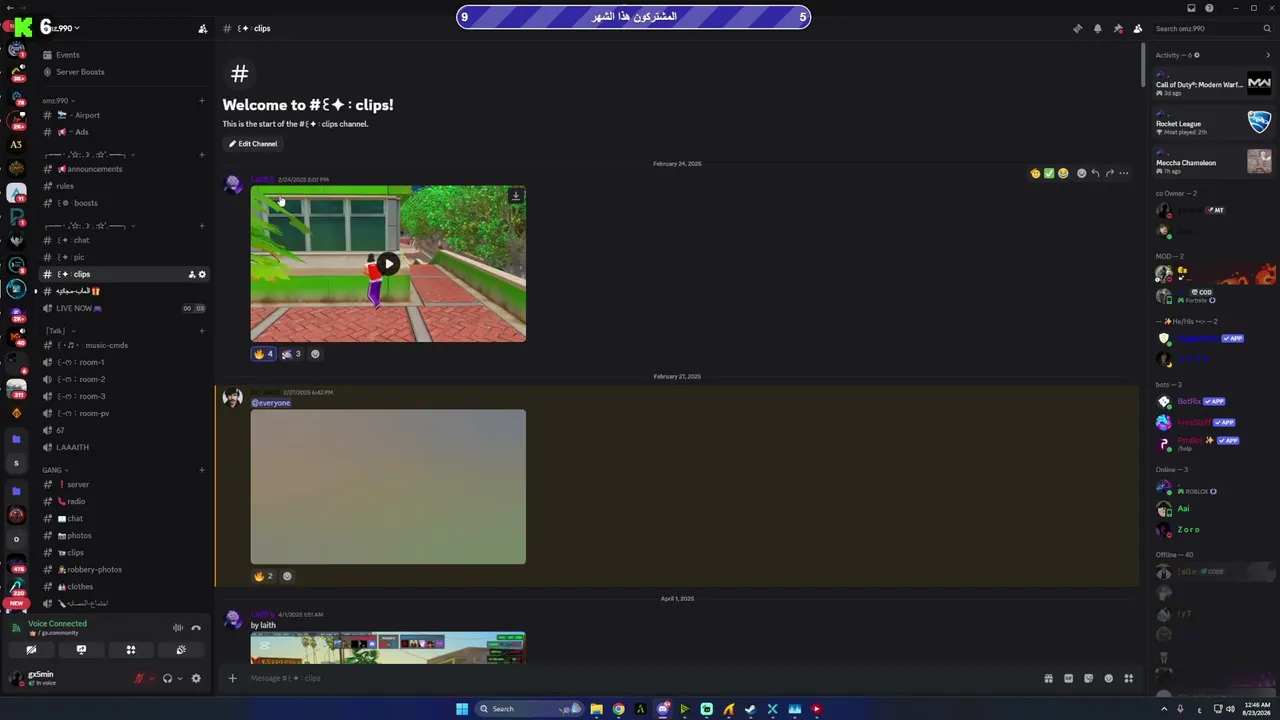Join the LIVE NOW voice channel
This screenshot has height=720, width=1280.
(x=124, y=308)
